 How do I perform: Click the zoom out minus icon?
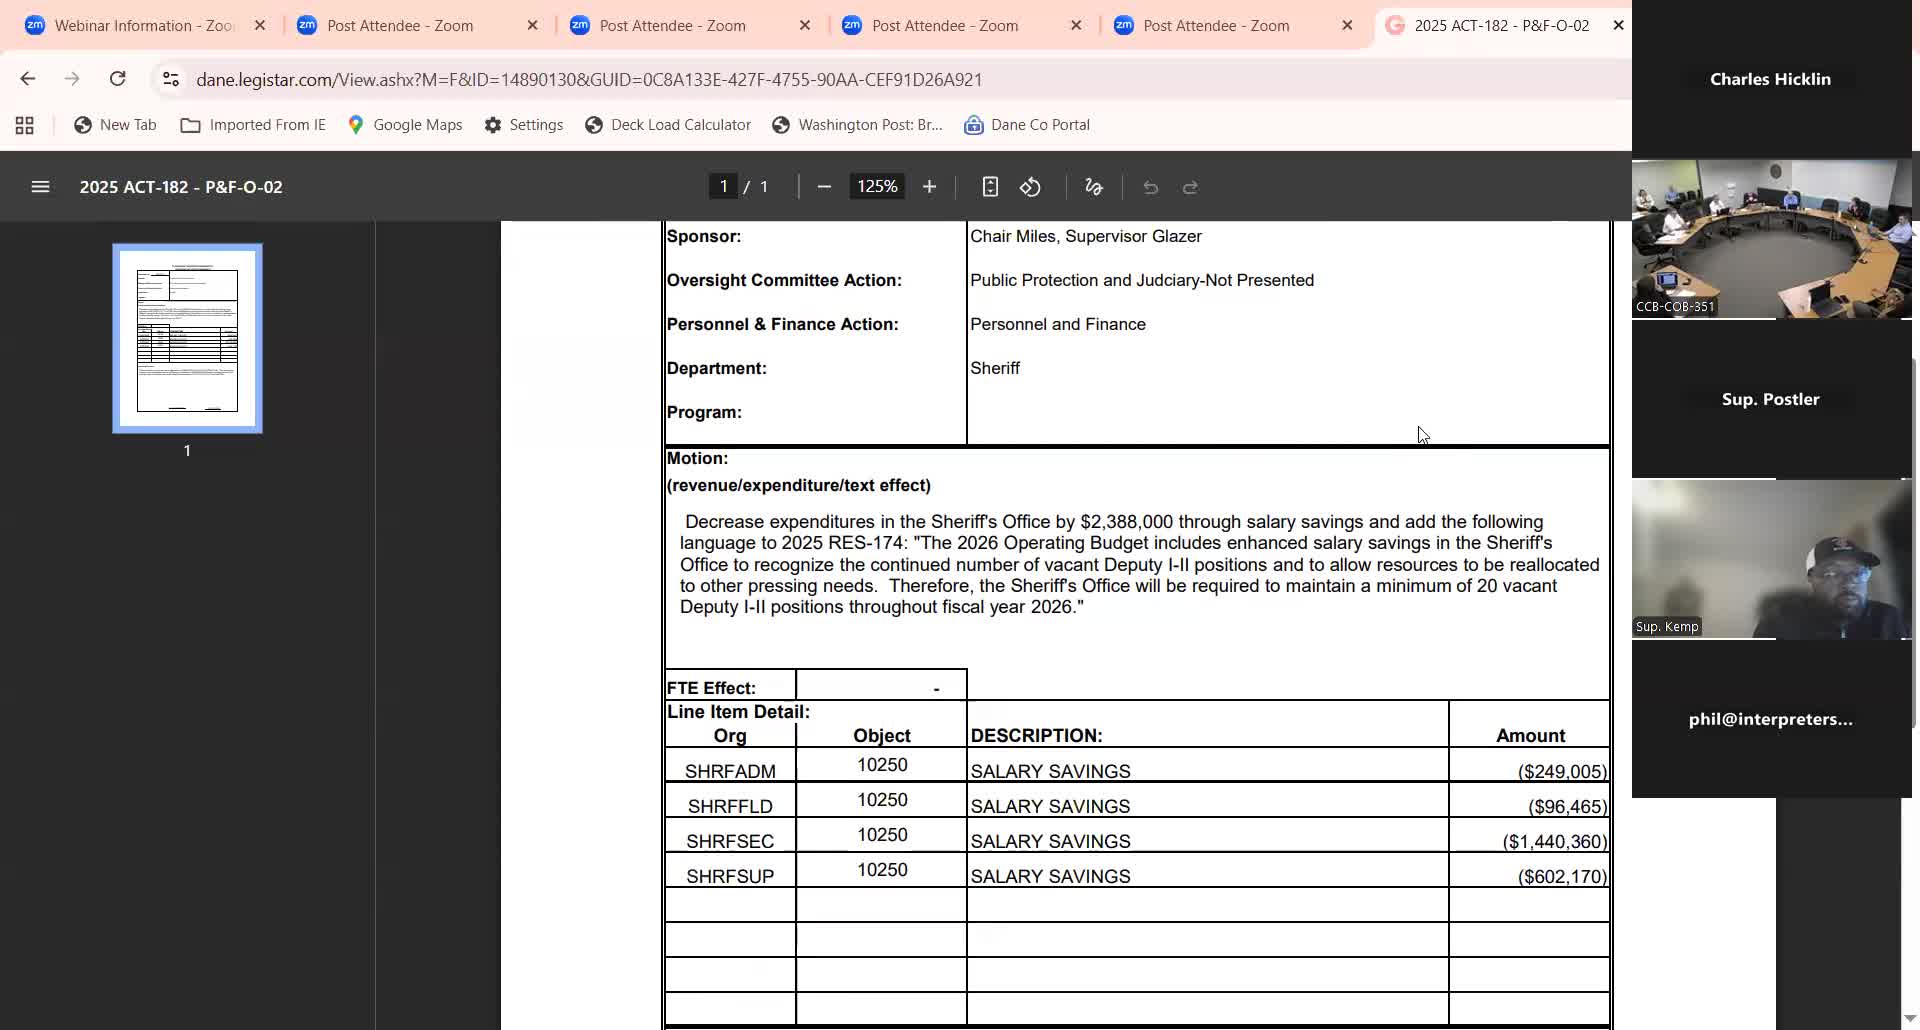point(824,187)
